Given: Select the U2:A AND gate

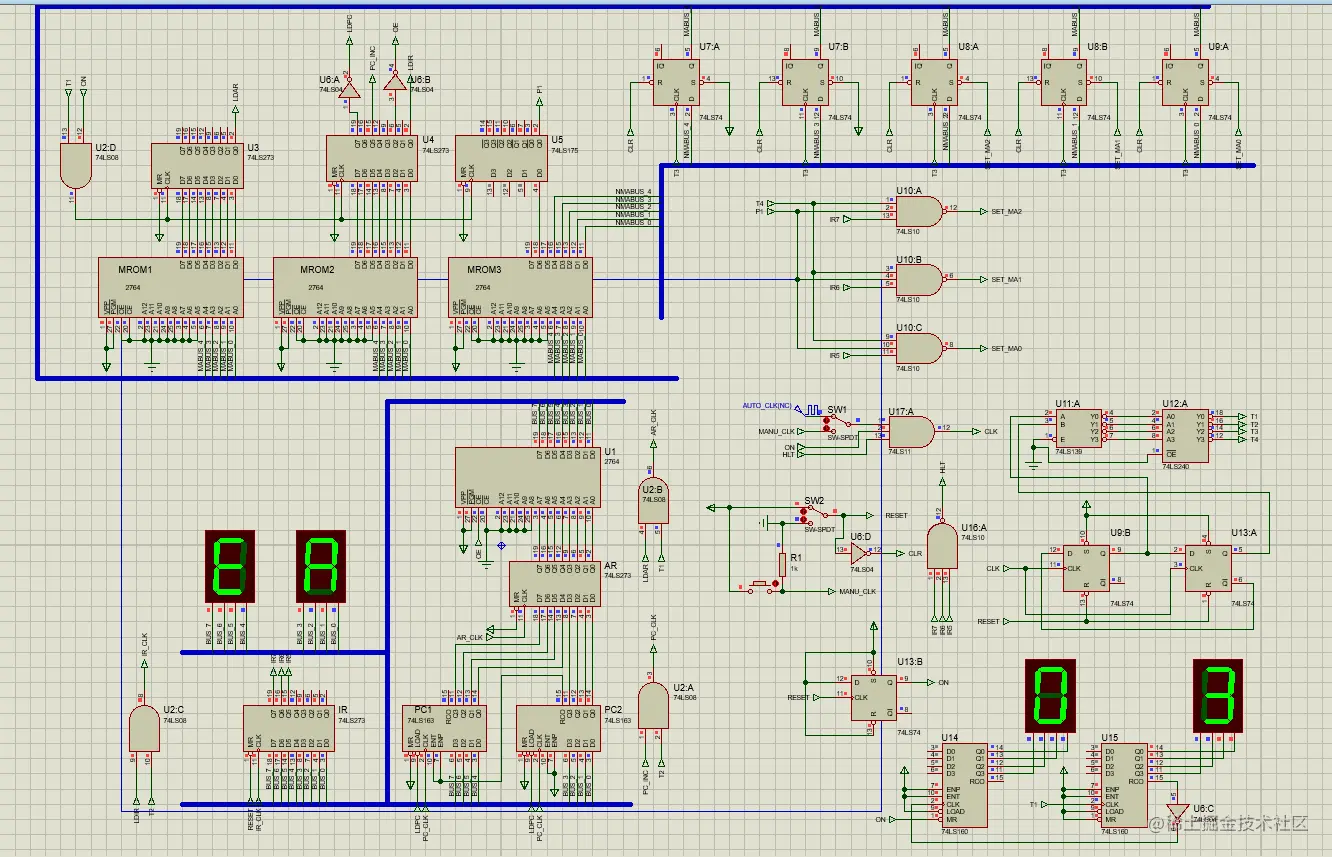Looking at the screenshot, I should click(x=653, y=705).
